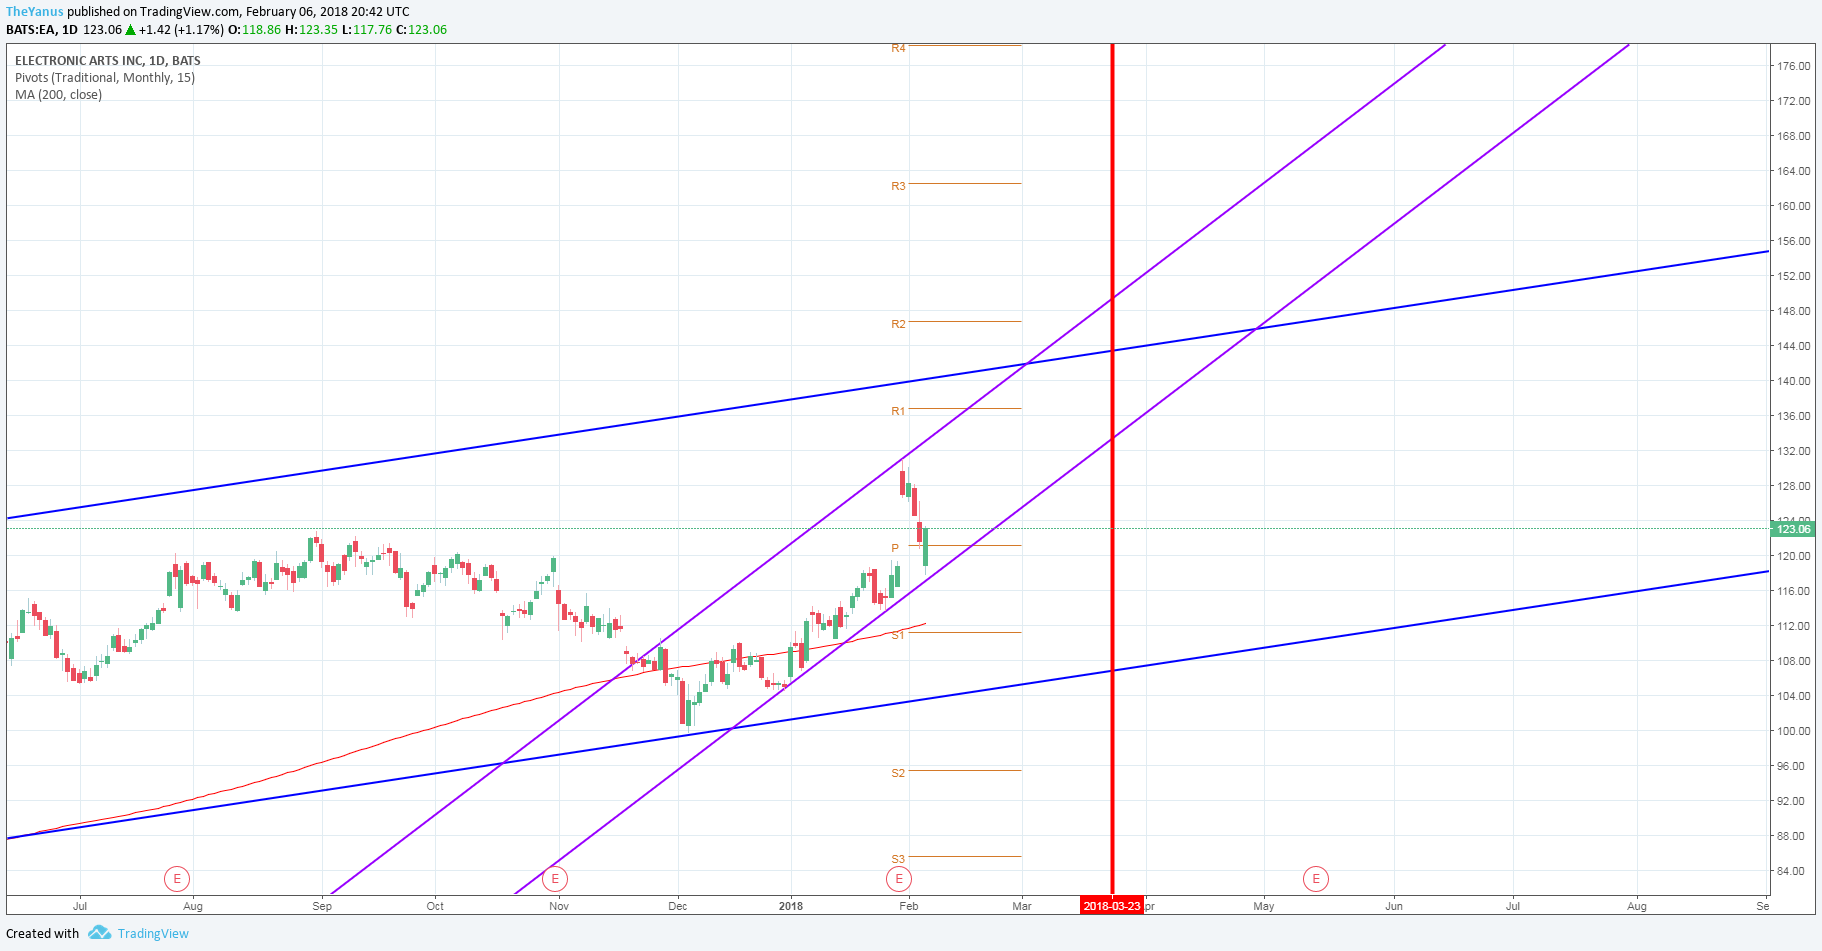
Task: Click the R4 pivot label
Action: [x=898, y=48]
